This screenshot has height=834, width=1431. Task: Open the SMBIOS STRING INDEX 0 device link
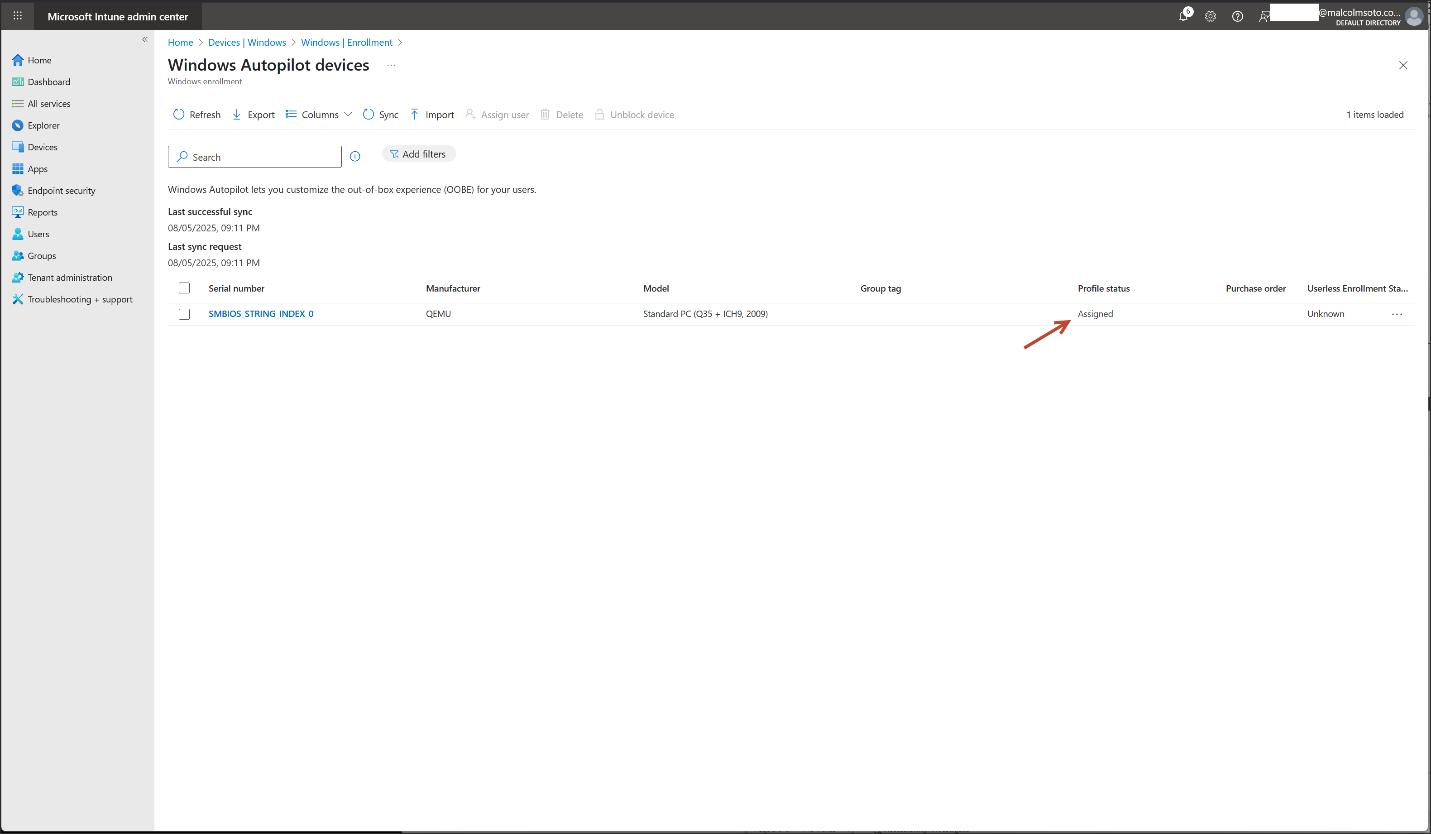click(260, 314)
